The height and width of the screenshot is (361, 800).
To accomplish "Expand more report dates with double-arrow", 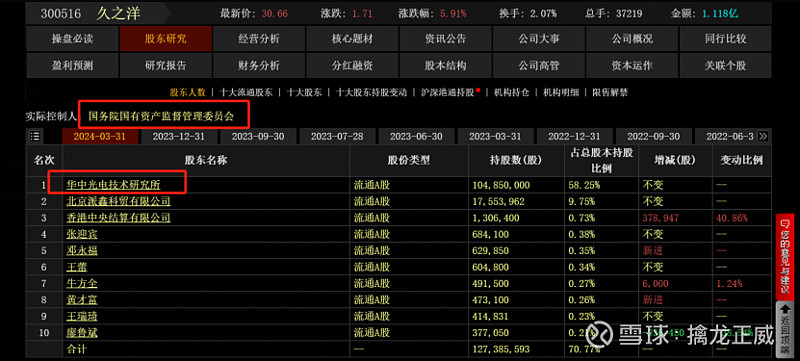I will (763, 136).
